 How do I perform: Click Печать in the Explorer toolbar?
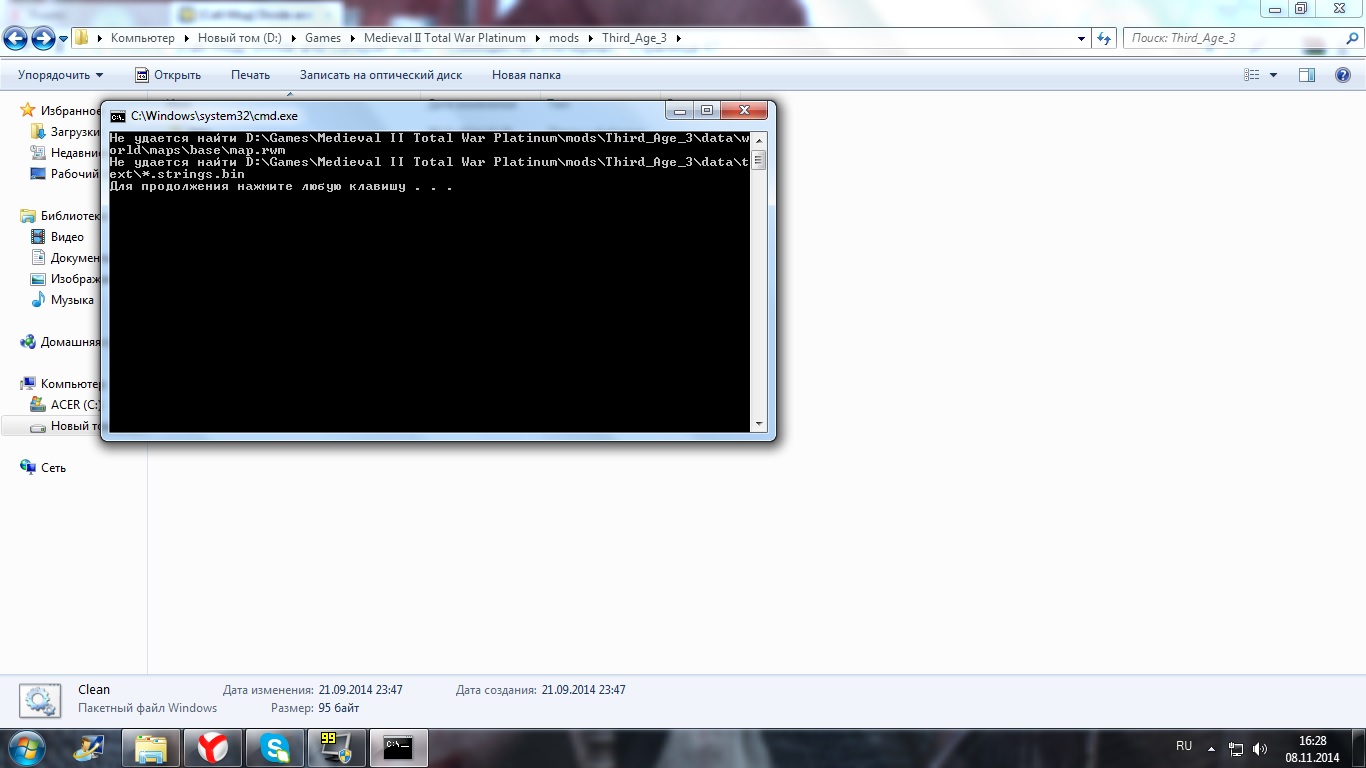click(250, 75)
